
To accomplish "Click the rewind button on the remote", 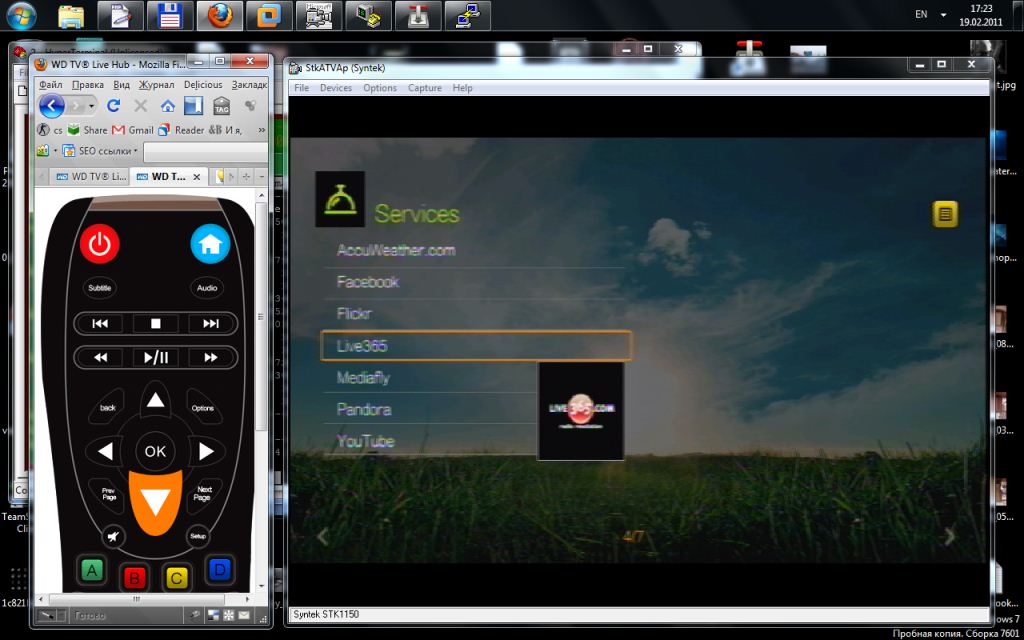I will [x=100, y=358].
